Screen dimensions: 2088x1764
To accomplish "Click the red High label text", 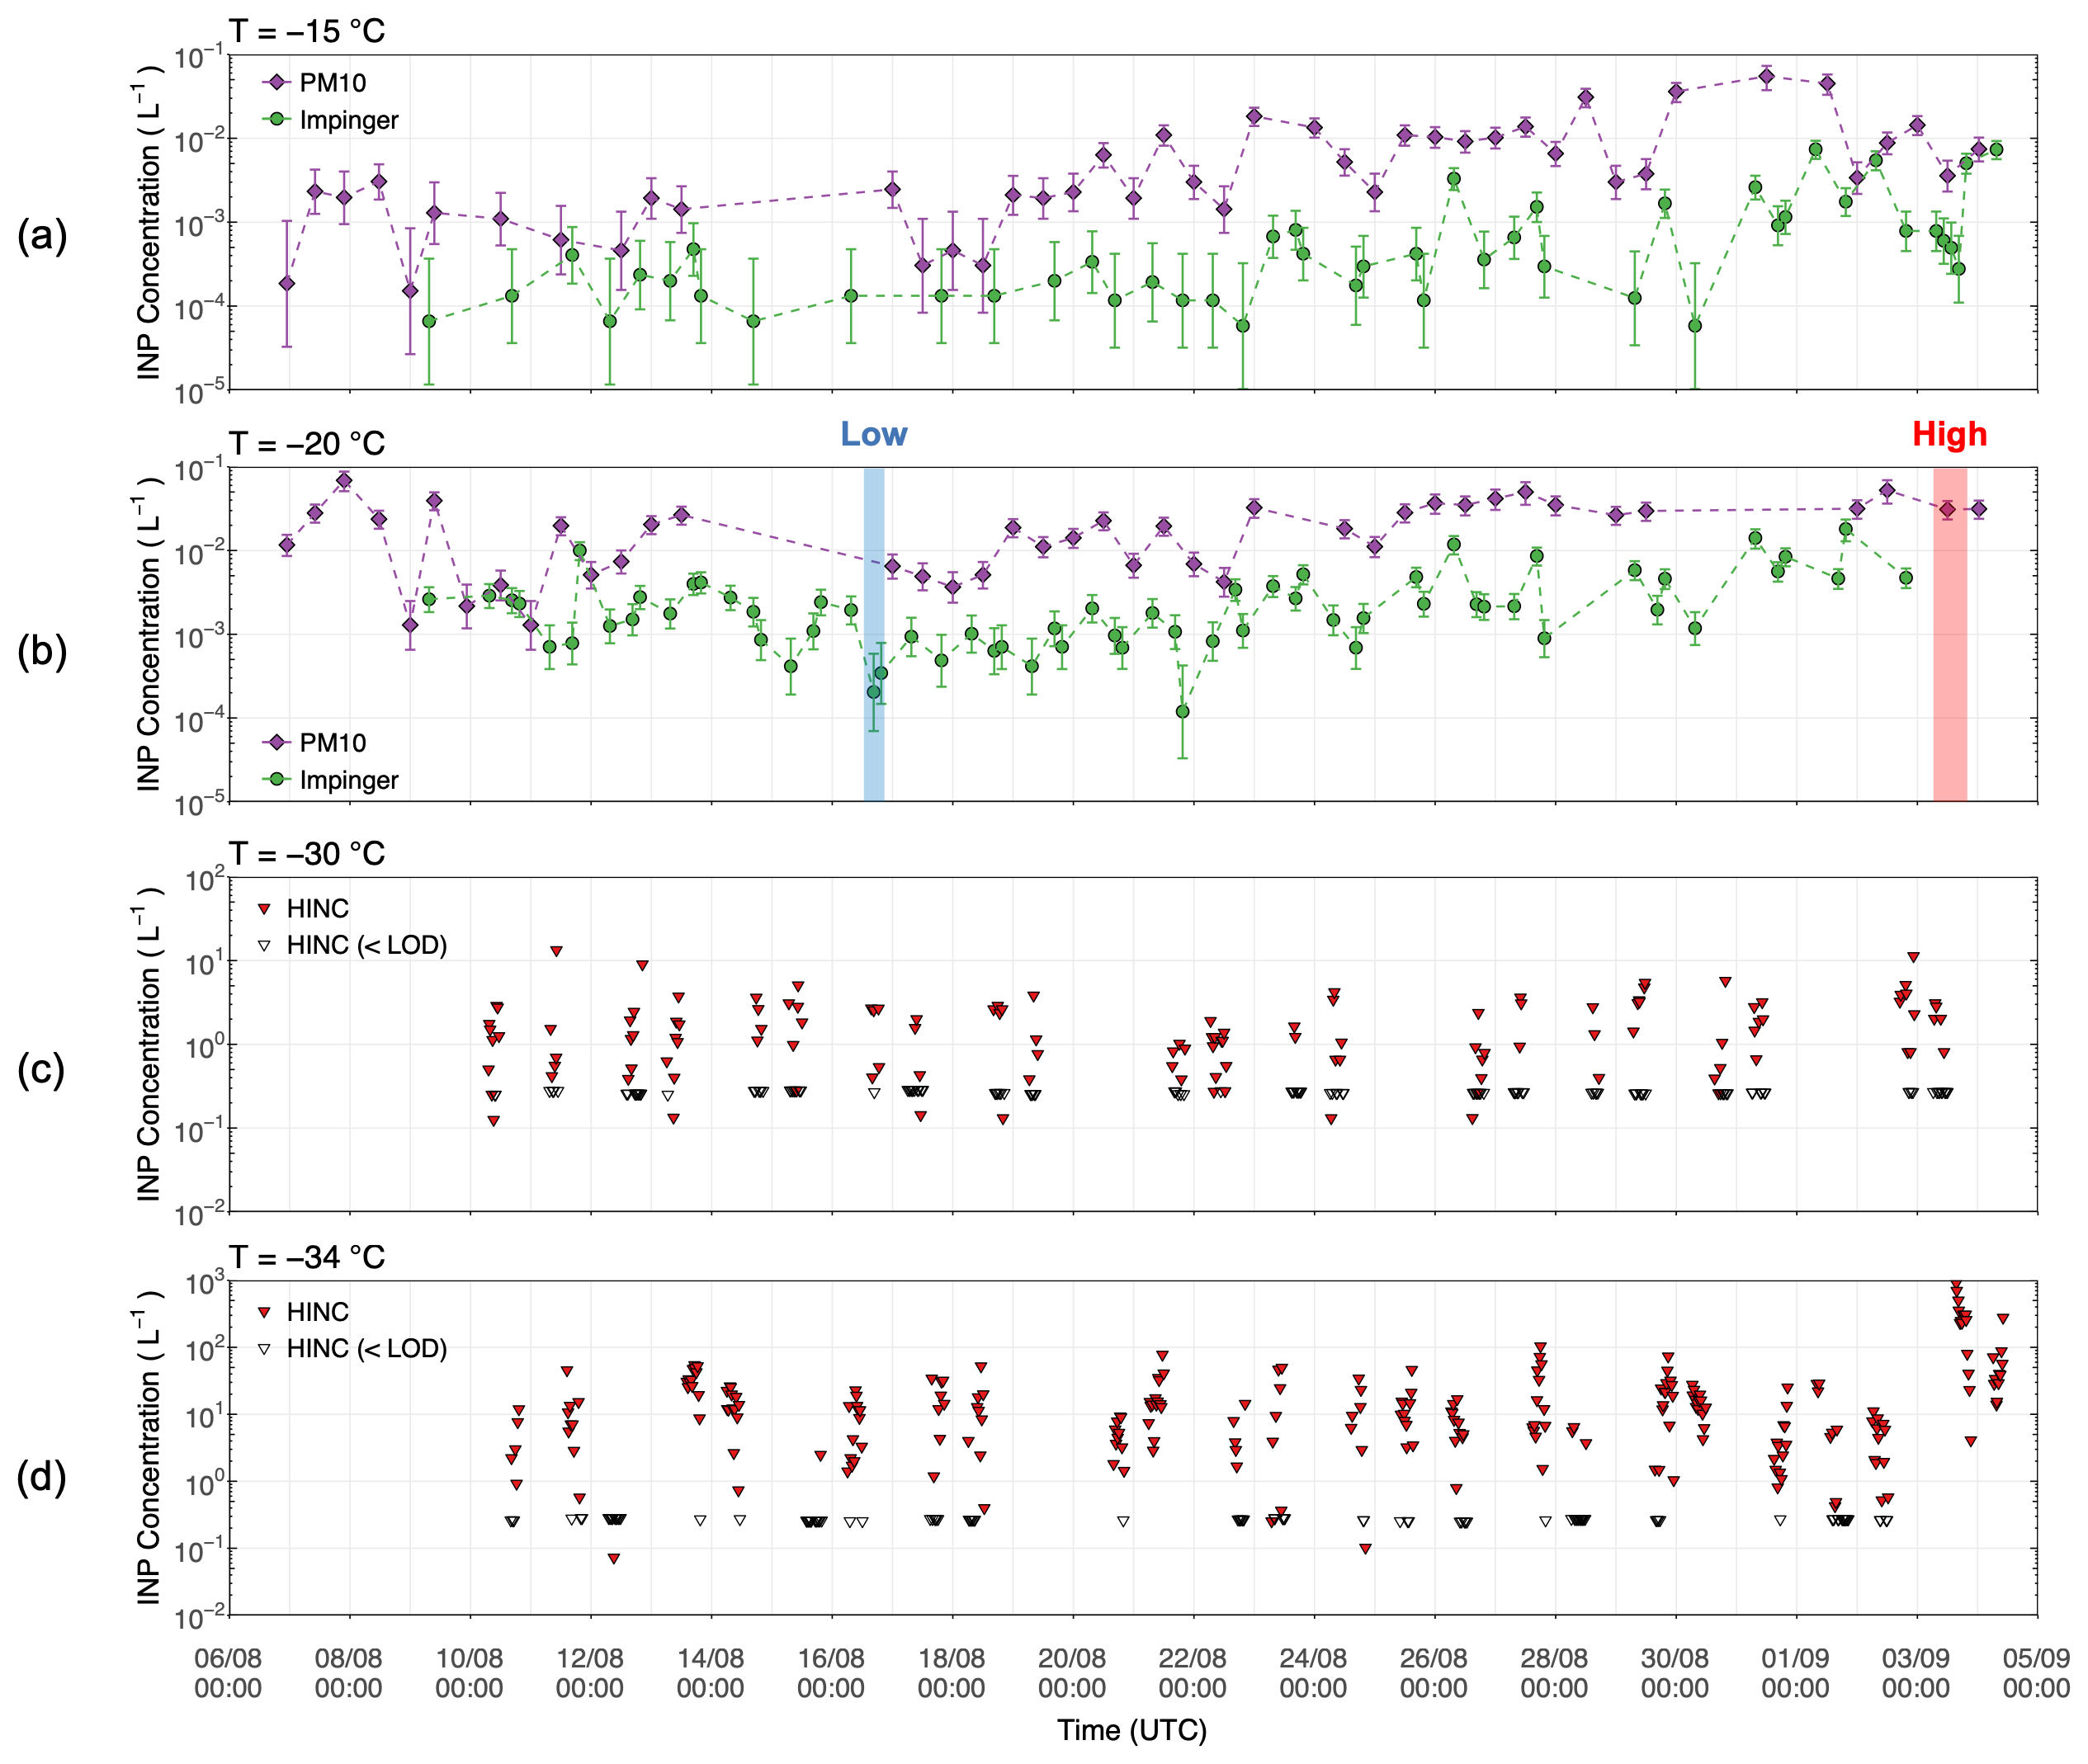I will 1949,434.
